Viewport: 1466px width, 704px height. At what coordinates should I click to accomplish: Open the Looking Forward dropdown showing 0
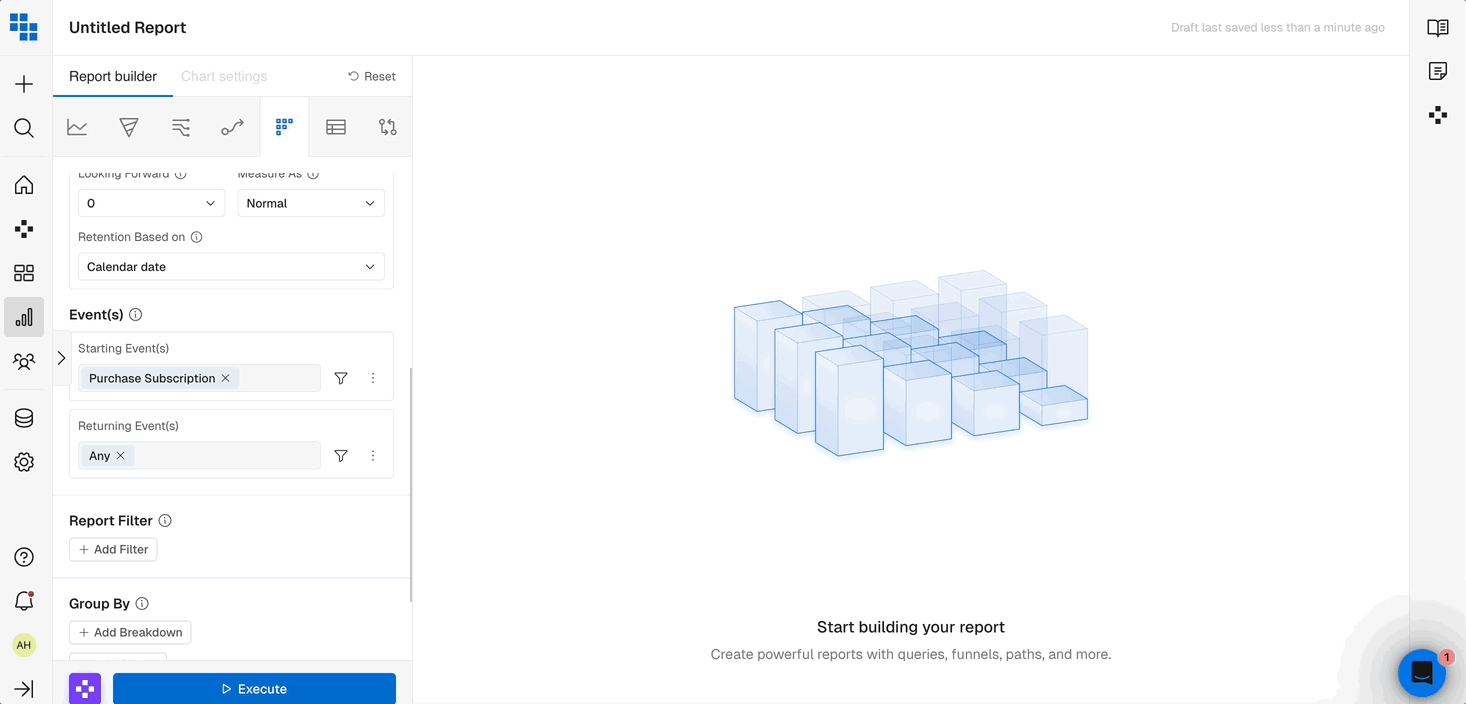point(152,203)
